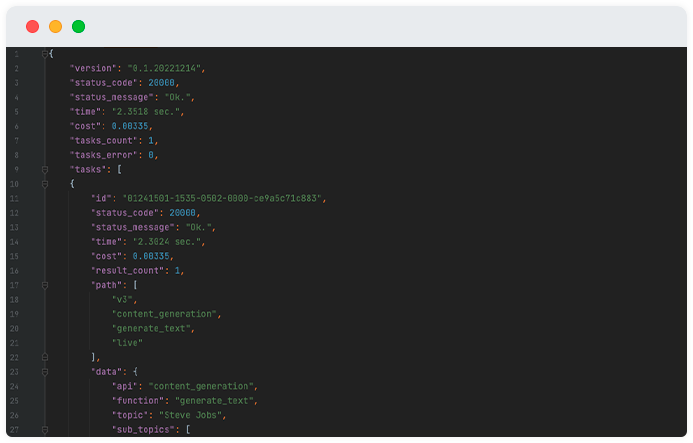Viewport: 693px width, 443px height.
Task: Click the version value "0.1.20221214"
Action: 164,69
